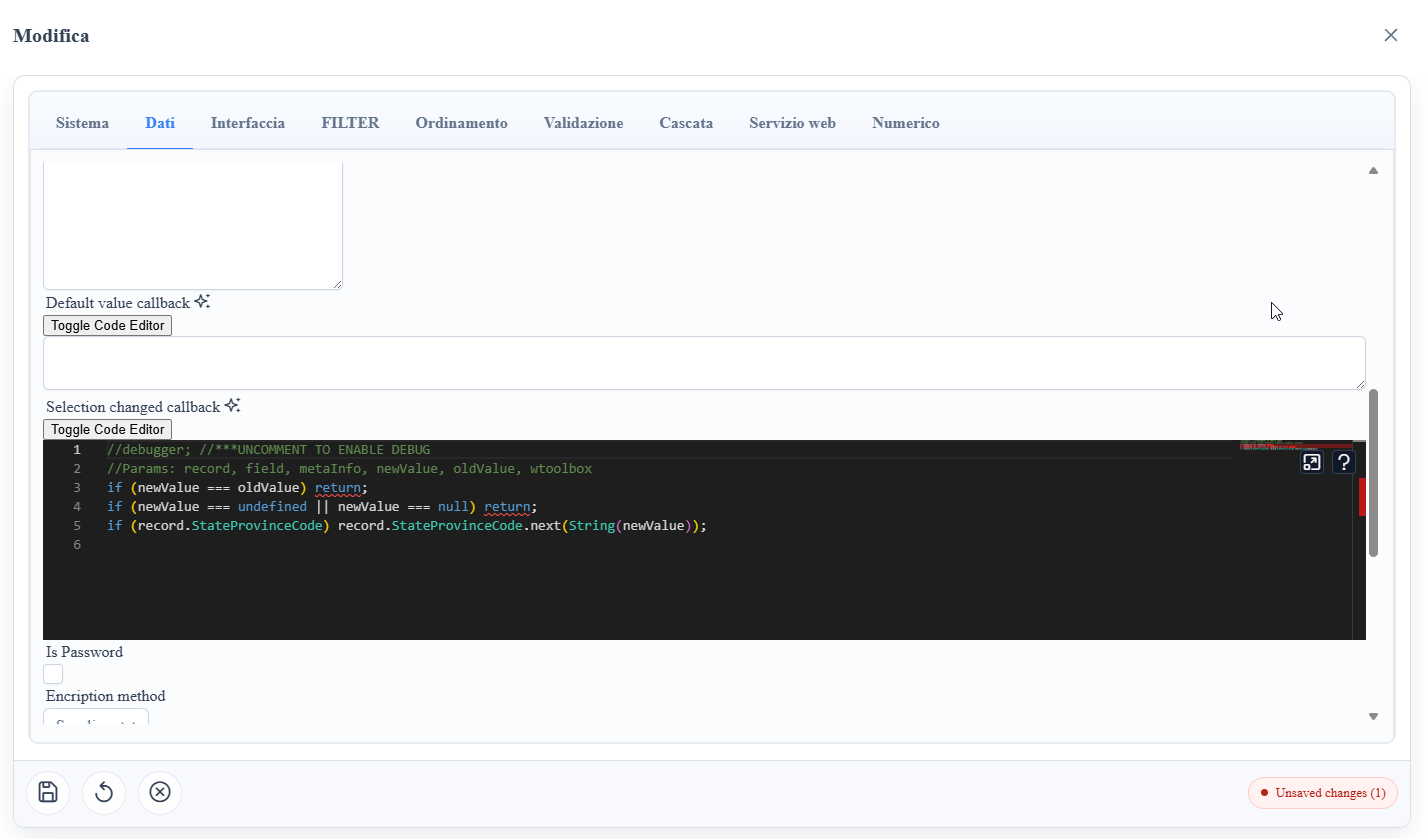Click the 'Is Password' label
Image resolution: width=1428 pixels, height=839 pixels.
84,652
